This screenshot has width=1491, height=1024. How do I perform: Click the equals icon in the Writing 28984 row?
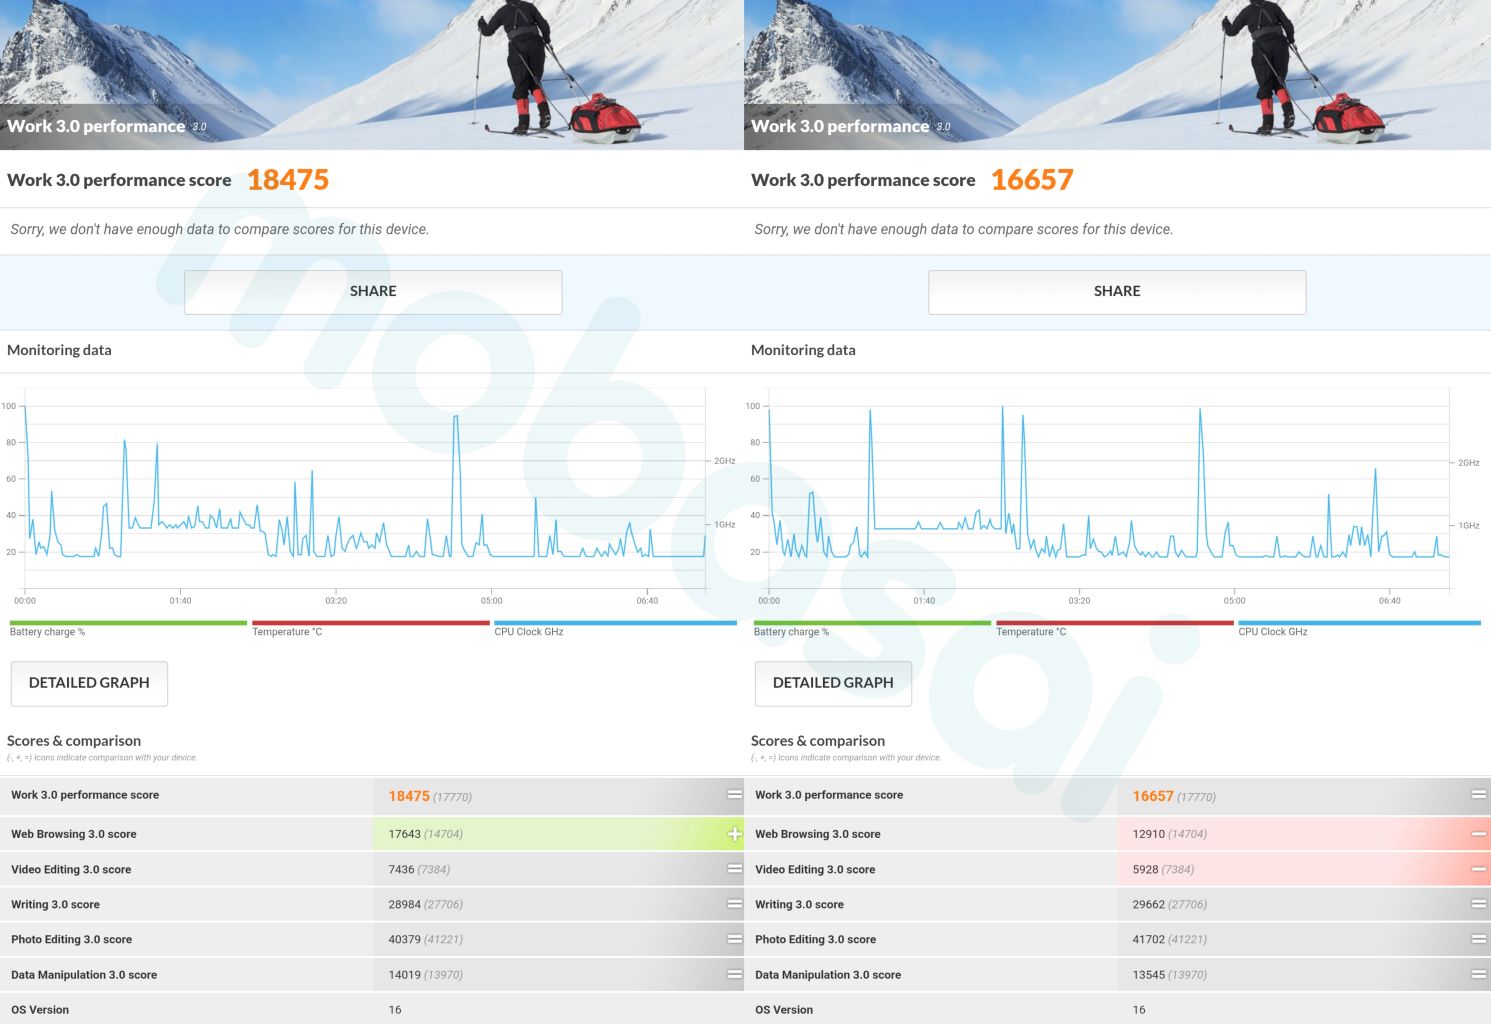tap(734, 904)
